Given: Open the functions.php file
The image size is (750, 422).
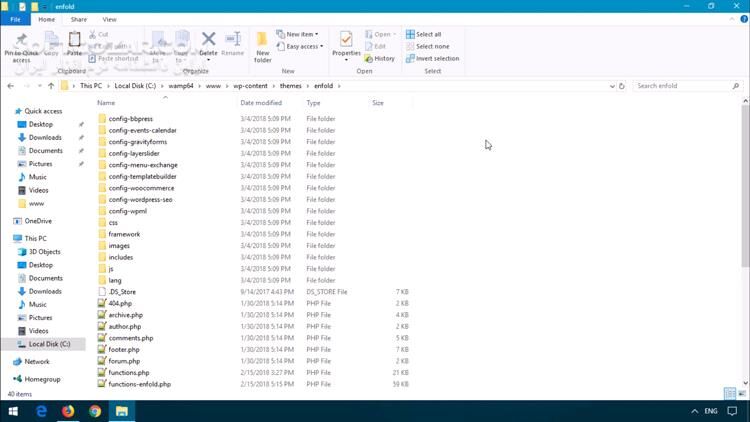Looking at the screenshot, I should (128, 372).
